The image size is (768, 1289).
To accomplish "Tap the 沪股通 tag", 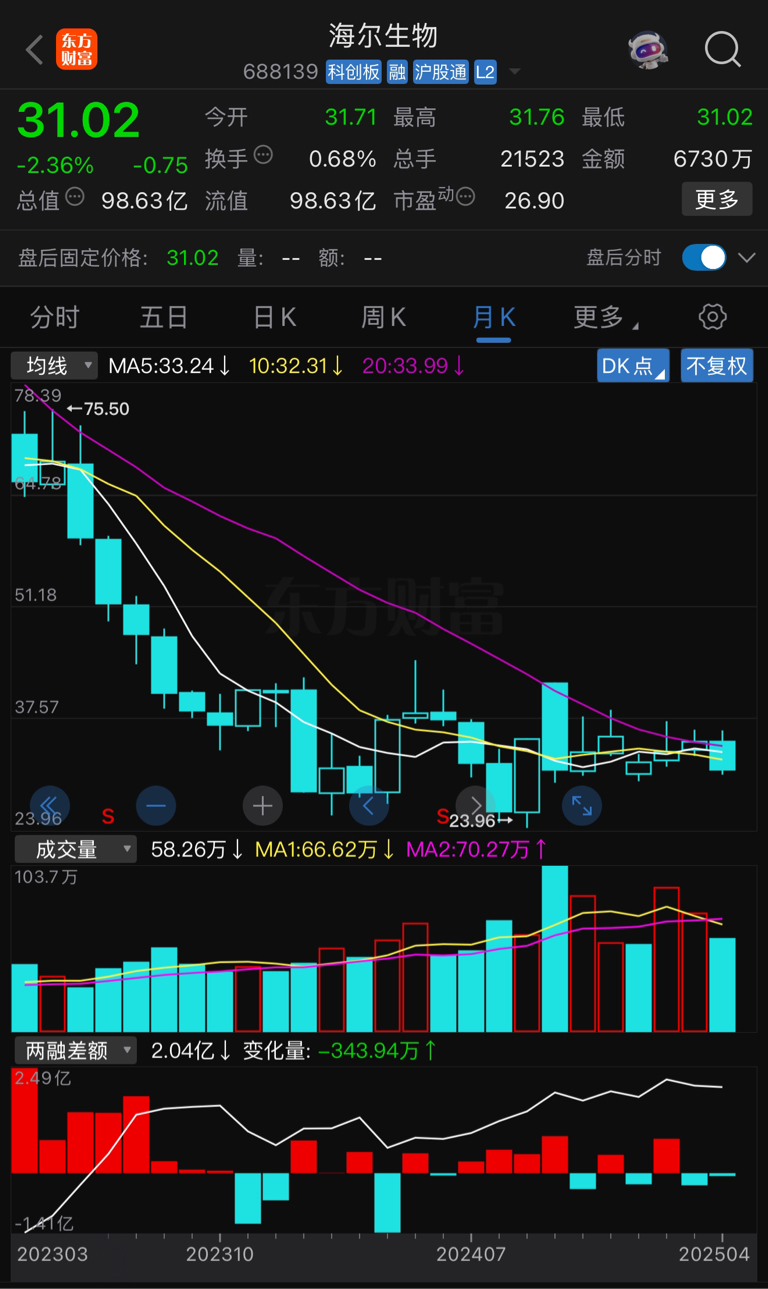I will 440,72.
